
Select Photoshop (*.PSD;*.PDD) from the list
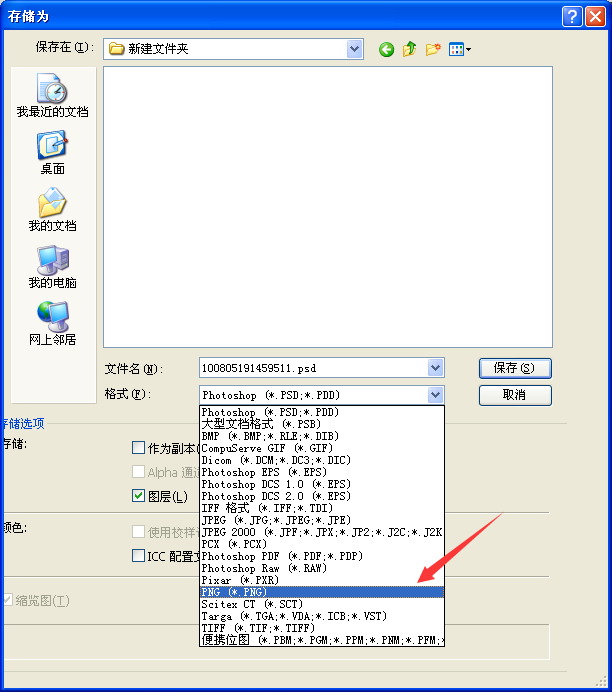pyautogui.click(x=322, y=412)
